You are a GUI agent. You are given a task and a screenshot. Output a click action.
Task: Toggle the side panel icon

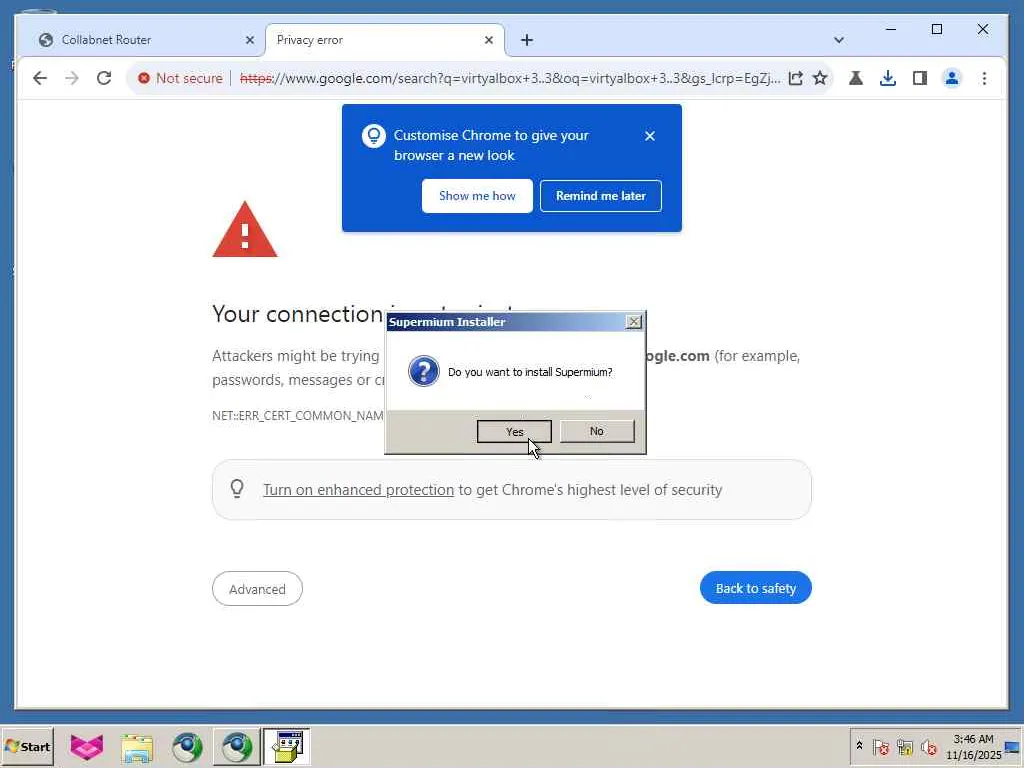click(x=920, y=78)
